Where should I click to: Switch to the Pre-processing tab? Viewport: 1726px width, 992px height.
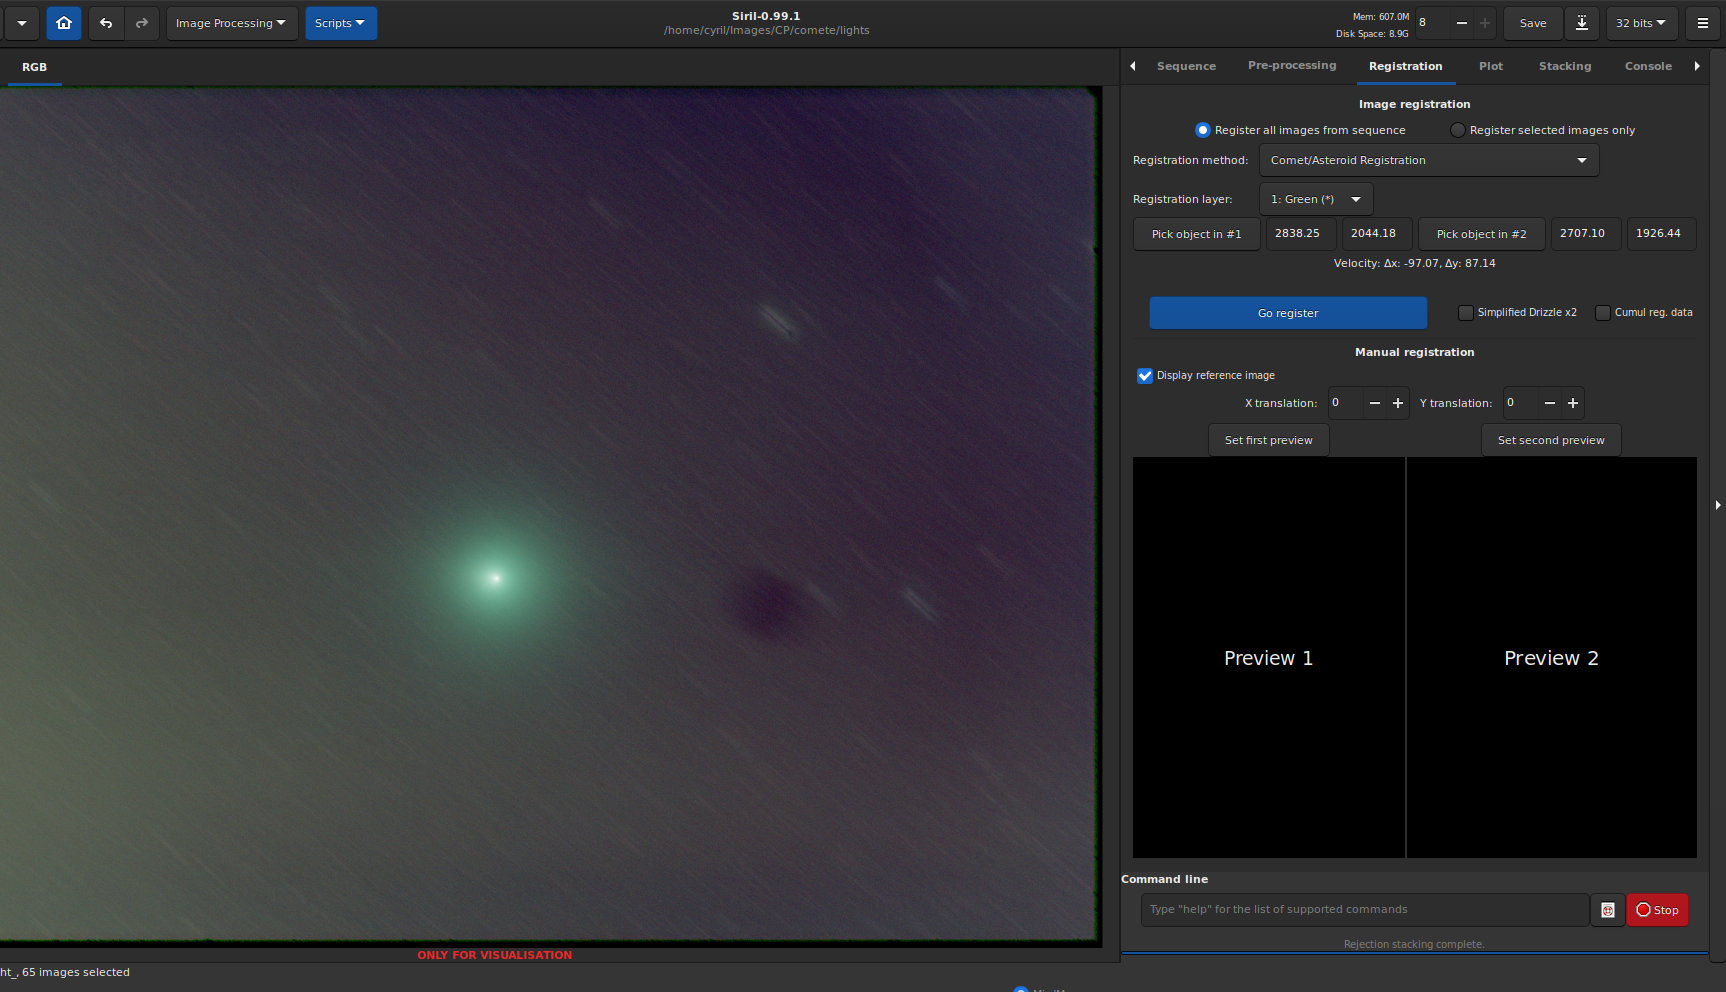(1292, 66)
